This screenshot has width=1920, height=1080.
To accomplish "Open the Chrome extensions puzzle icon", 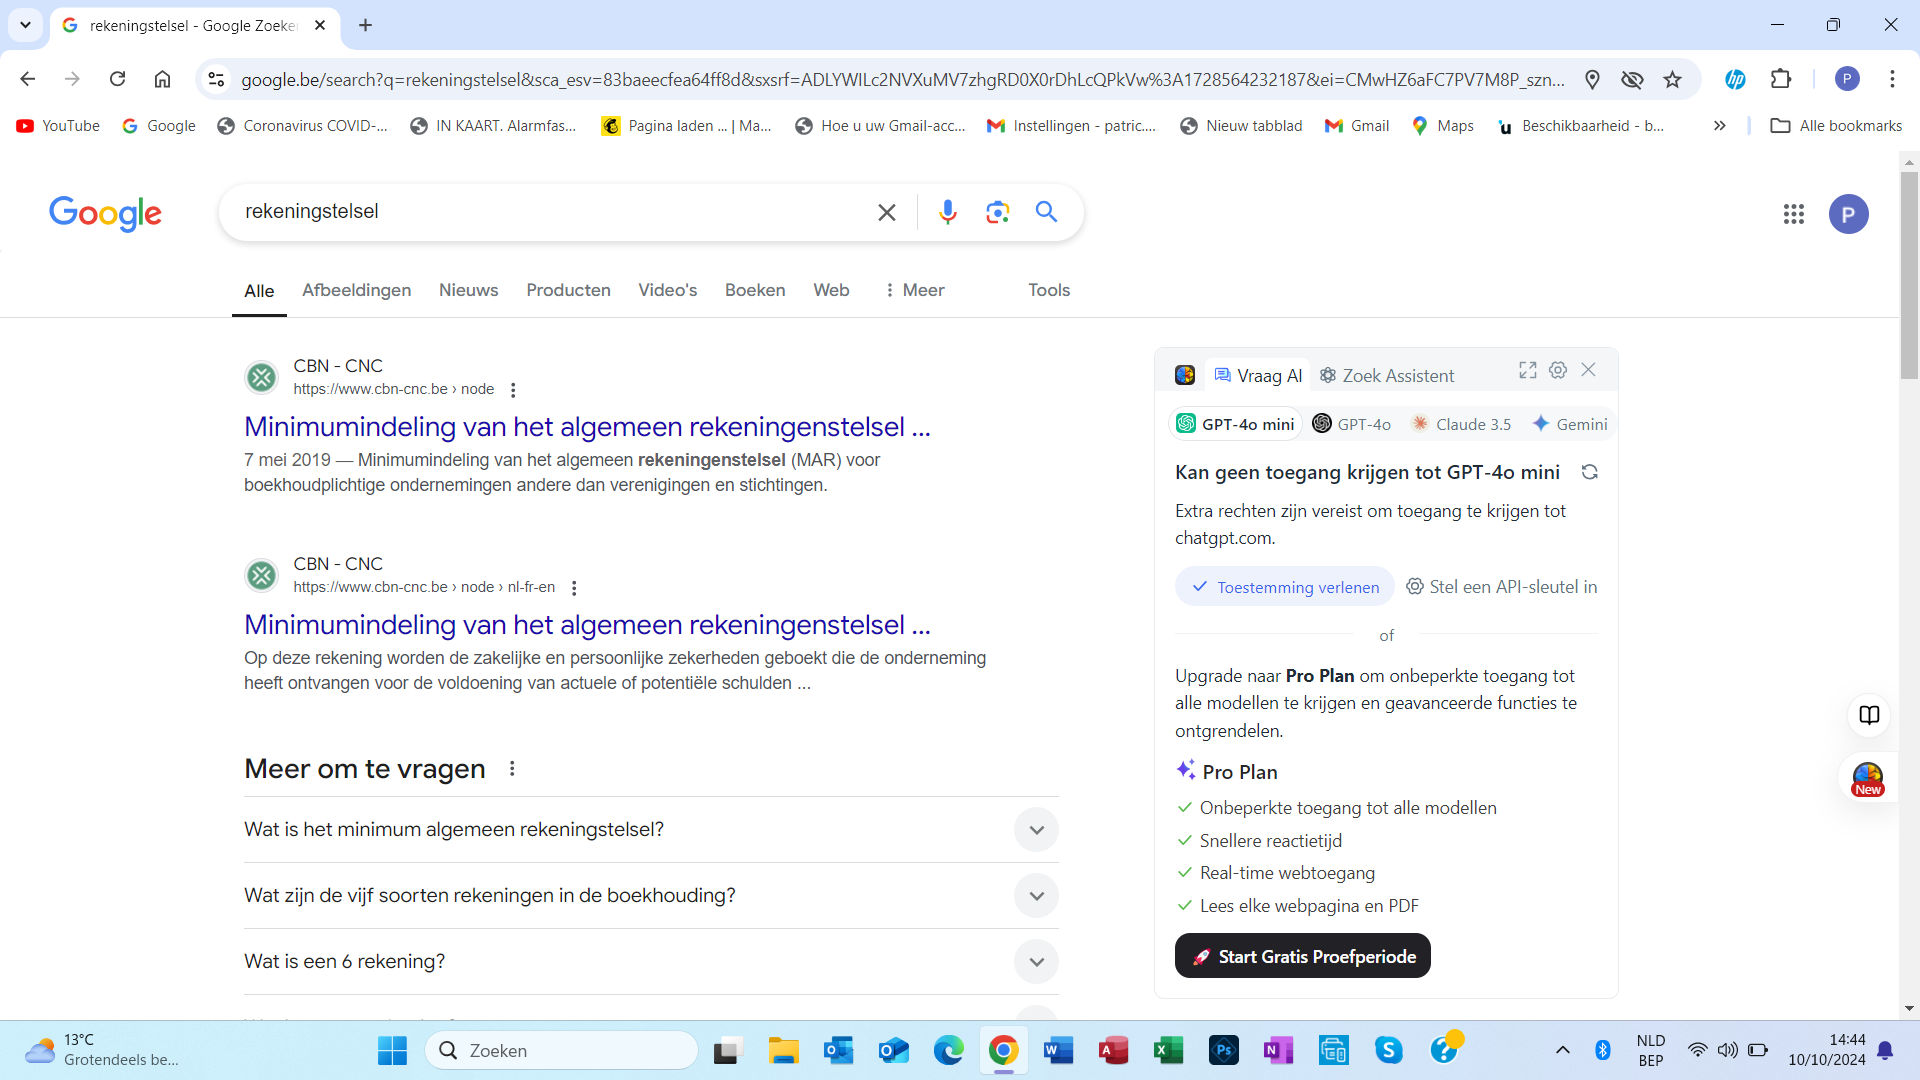I will point(1781,79).
